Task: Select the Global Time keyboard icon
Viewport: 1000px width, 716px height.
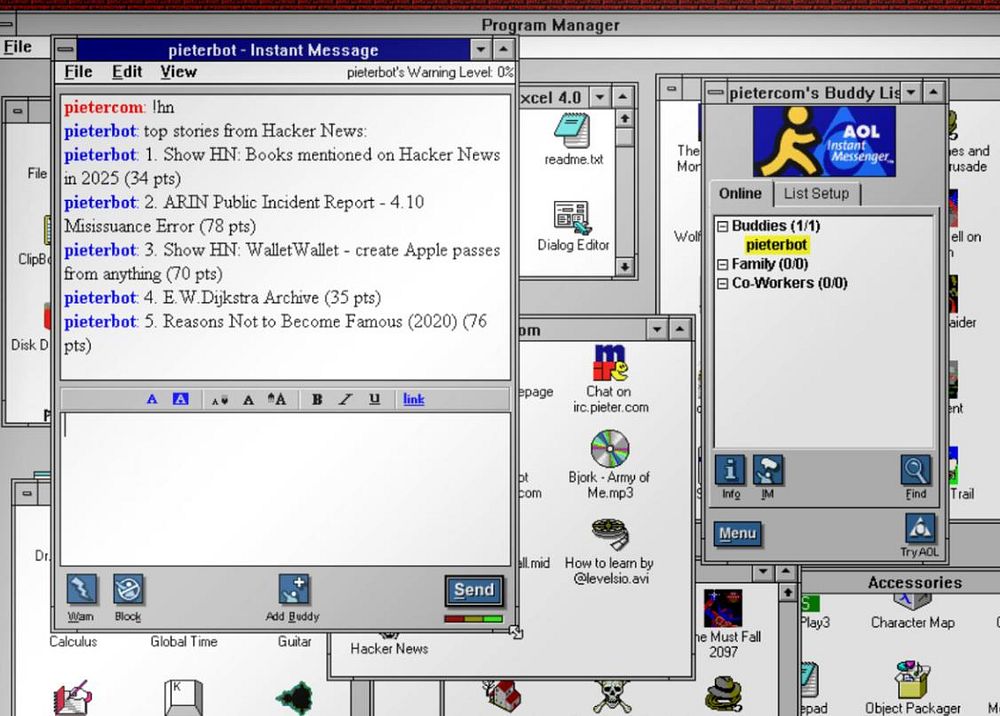Action: pyautogui.click(x=184, y=698)
